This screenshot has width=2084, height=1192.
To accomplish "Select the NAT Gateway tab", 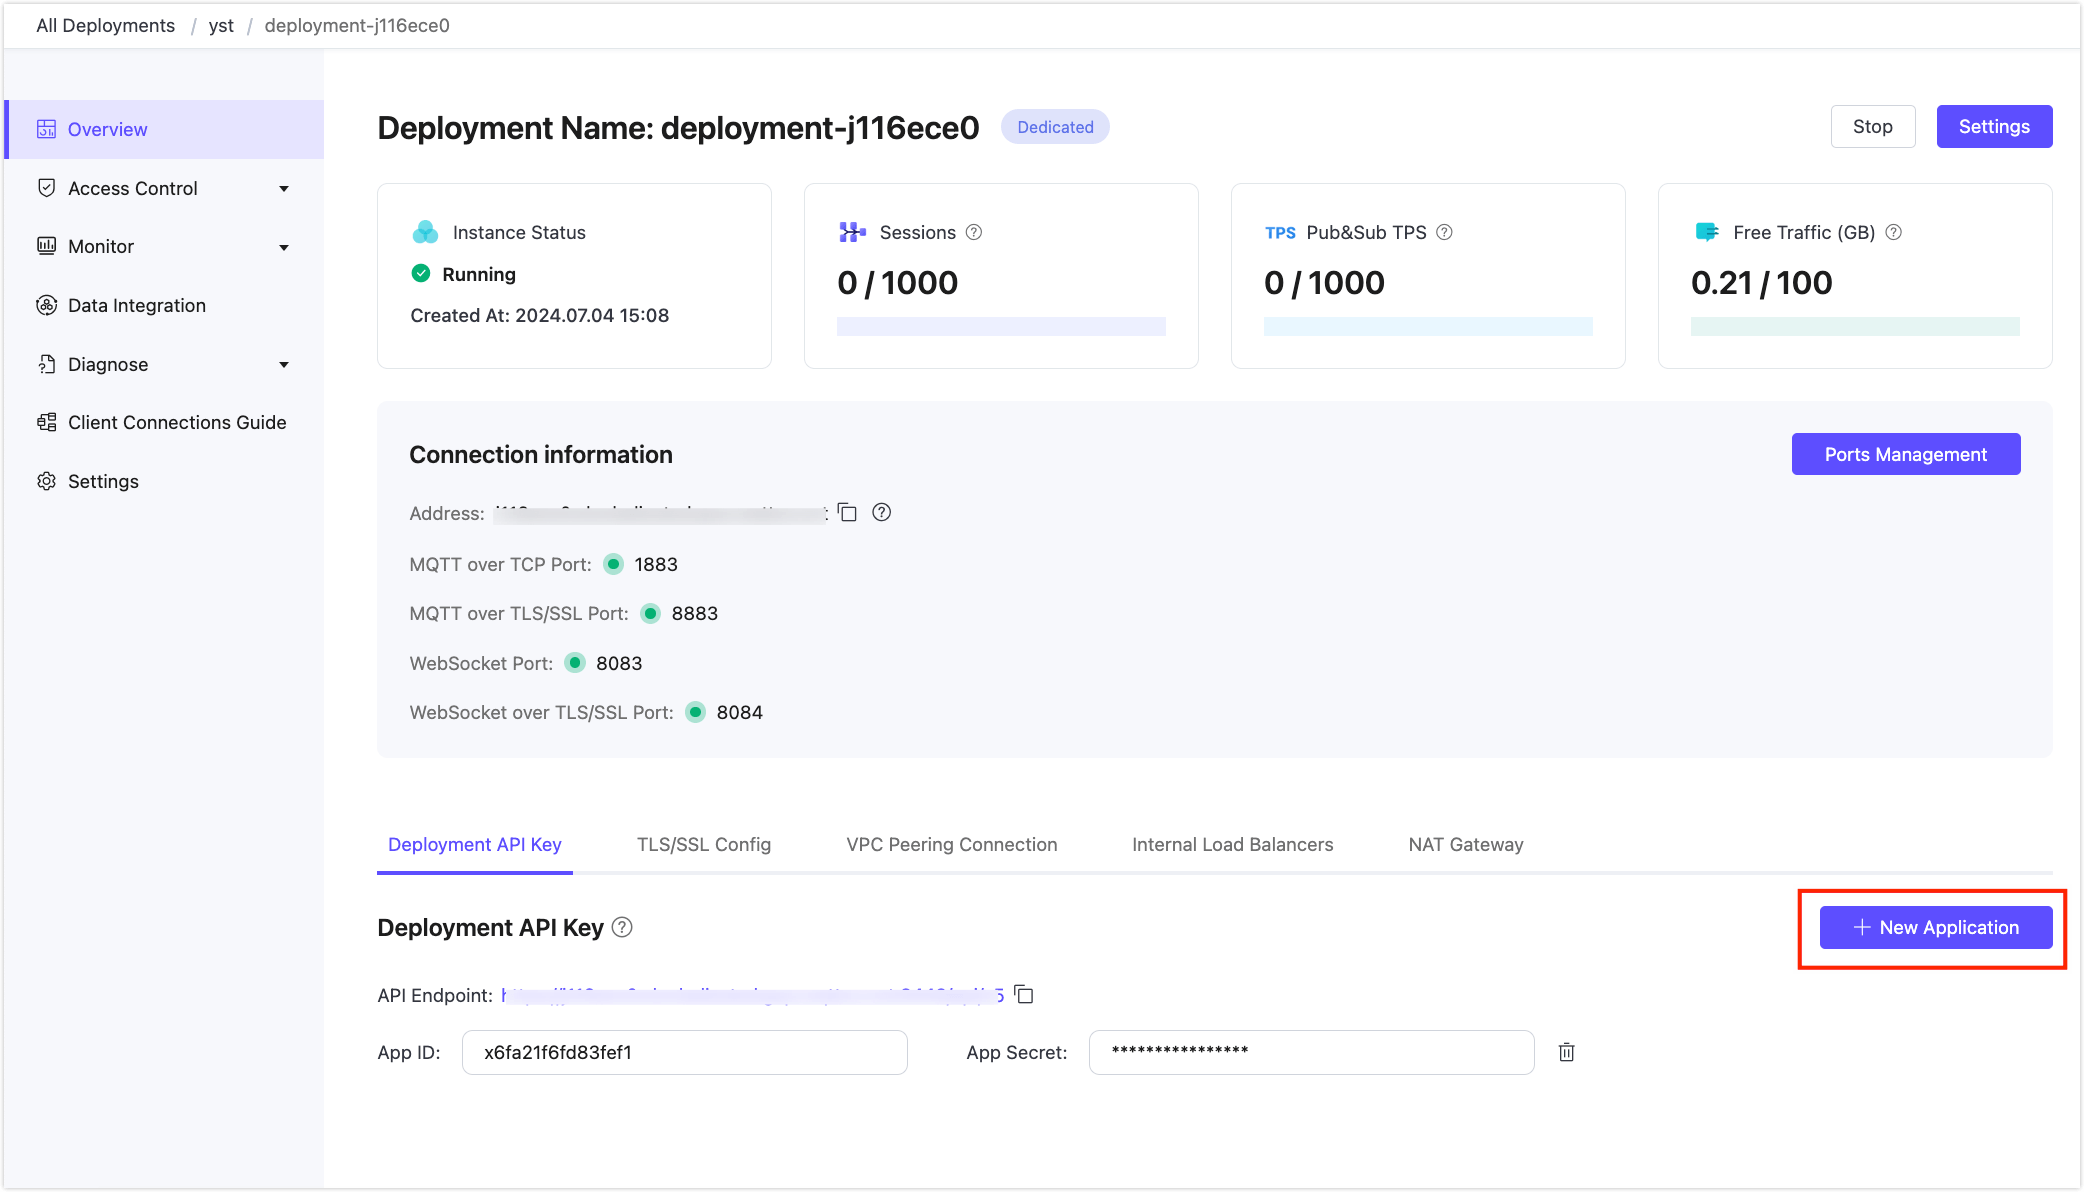I will 1465,844.
